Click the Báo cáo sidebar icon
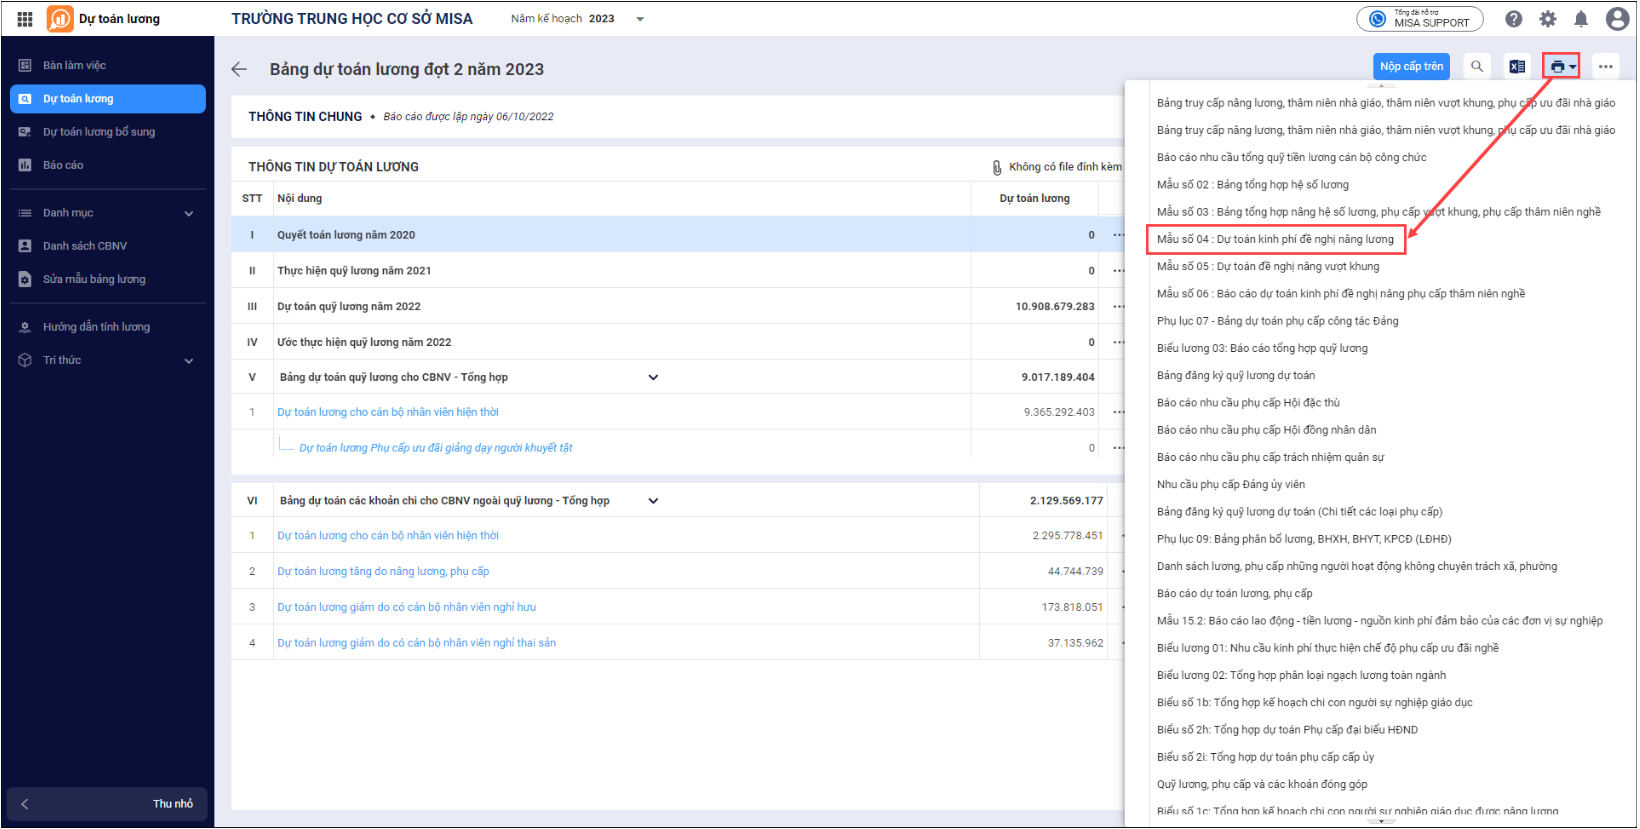This screenshot has width=1640, height=829. [25, 165]
